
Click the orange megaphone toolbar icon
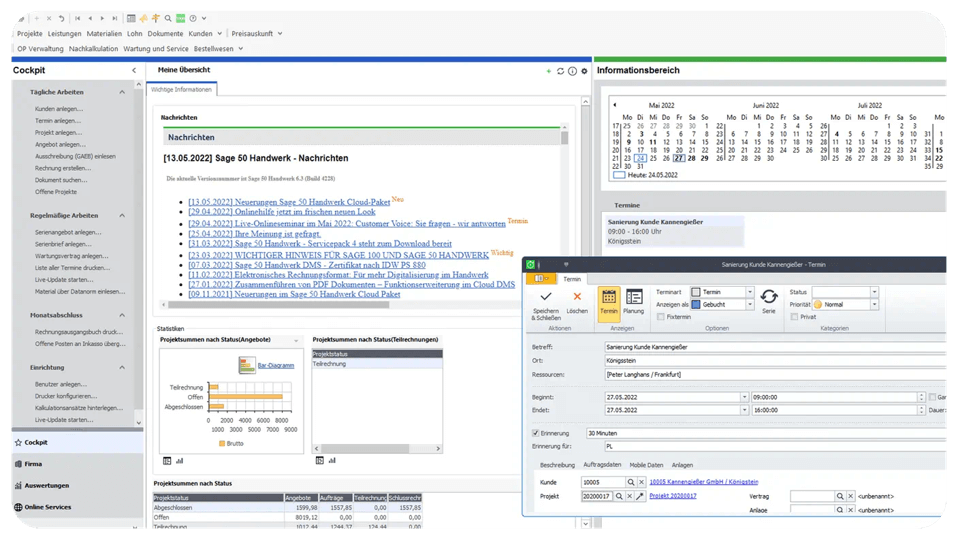point(144,18)
